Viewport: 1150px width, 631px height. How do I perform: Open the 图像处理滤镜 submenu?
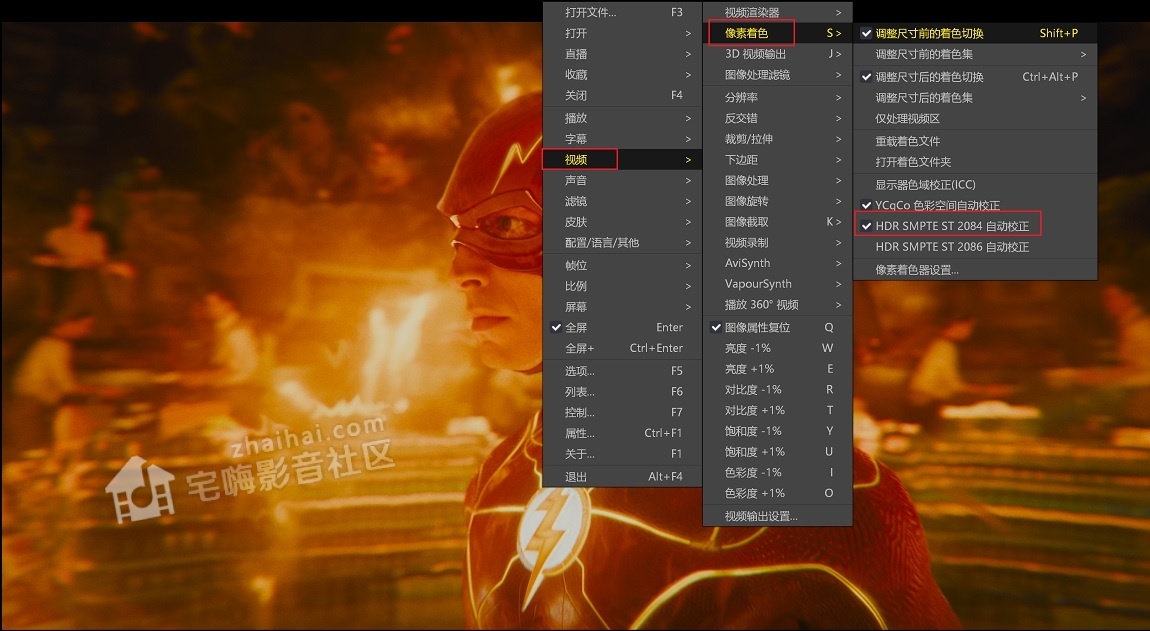777,74
